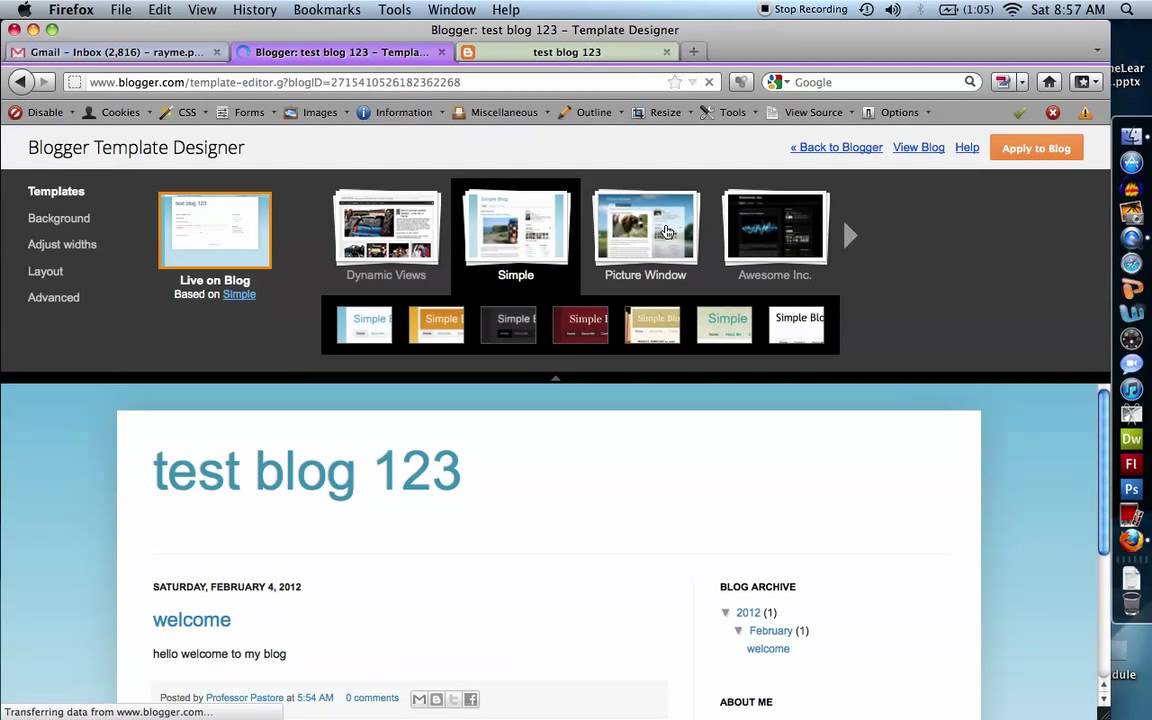Click the Apply to Blog button
The image size is (1152, 720).
[x=1037, y=148]
